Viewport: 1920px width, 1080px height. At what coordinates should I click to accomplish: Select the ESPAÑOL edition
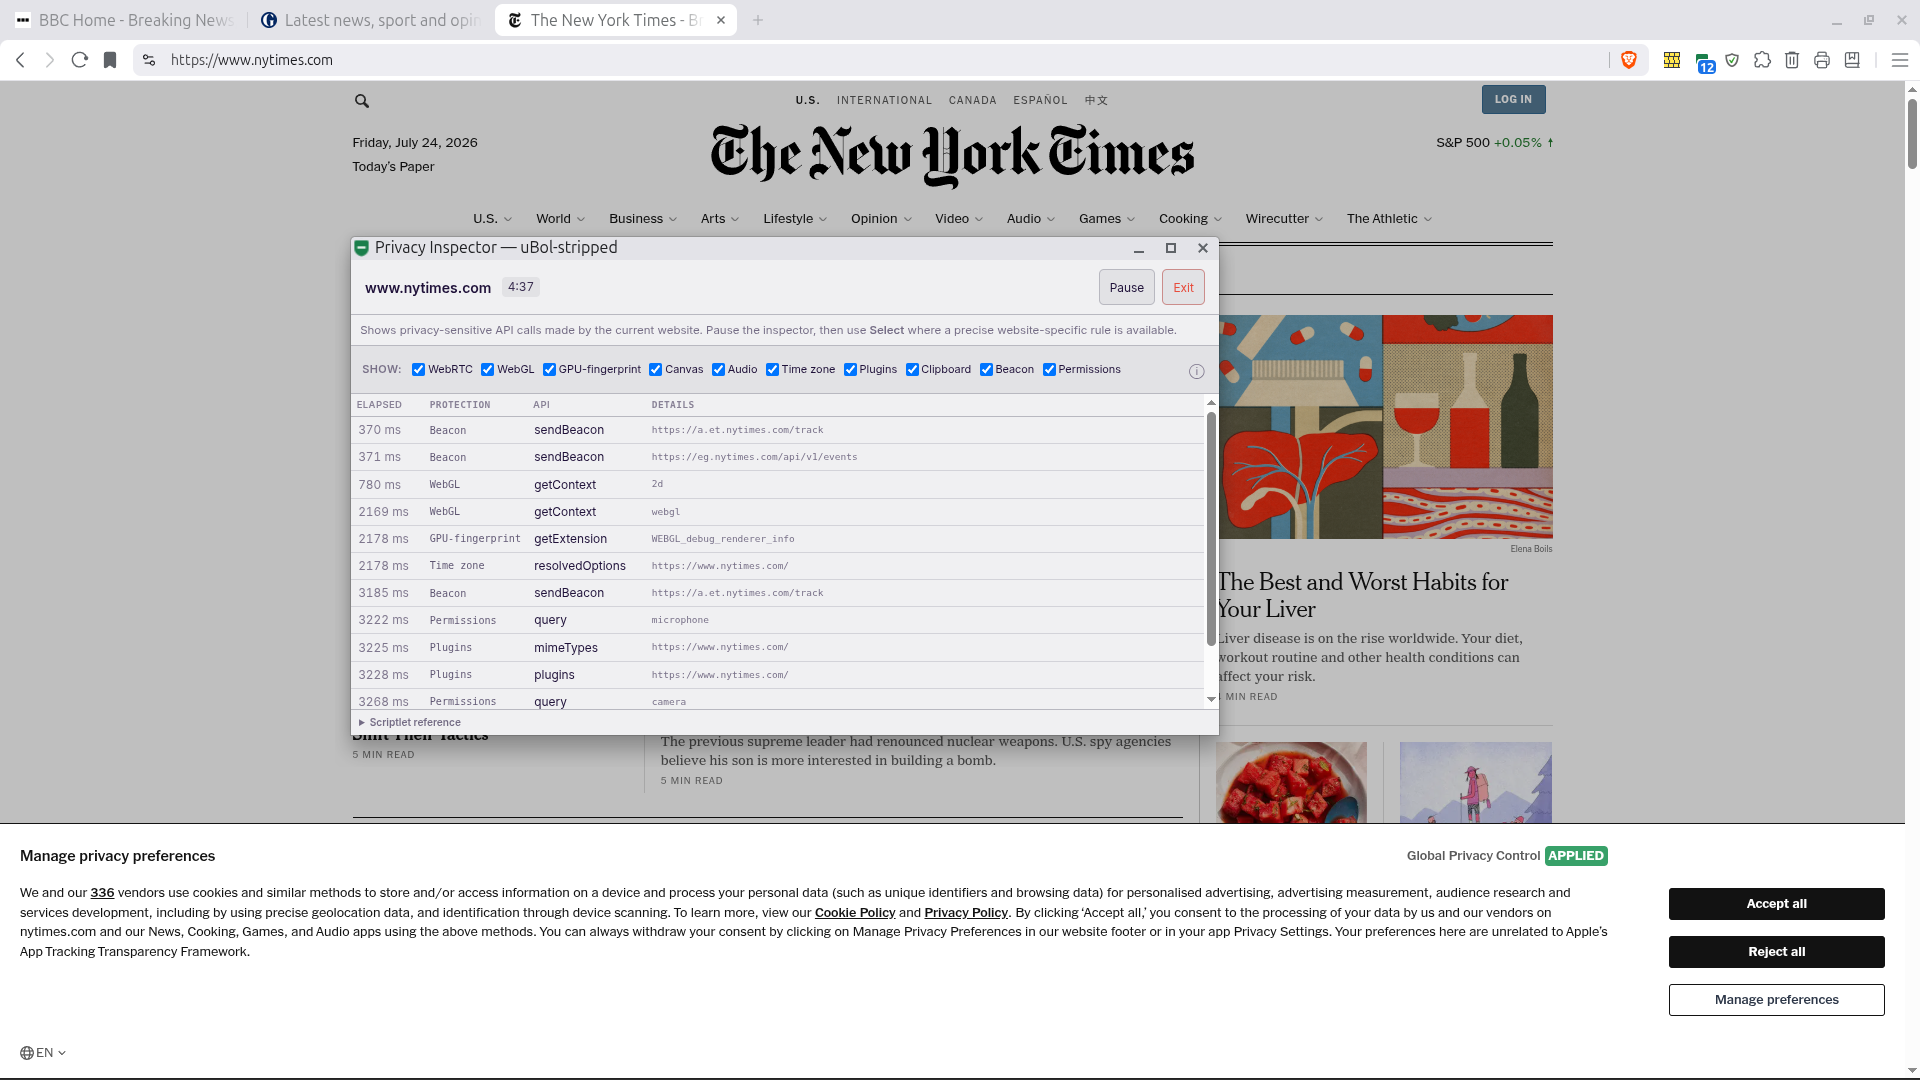pos(1040,101)
